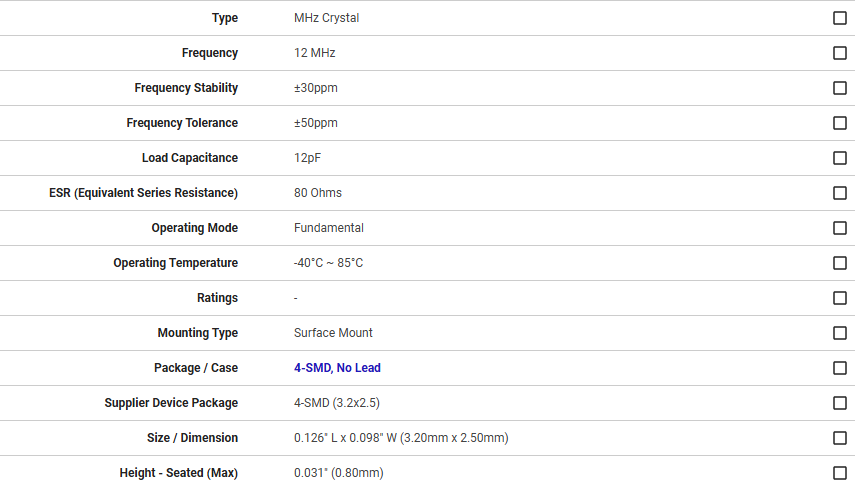Select the Frequency Stability ±30ppm checkbox

click(840, 88)
